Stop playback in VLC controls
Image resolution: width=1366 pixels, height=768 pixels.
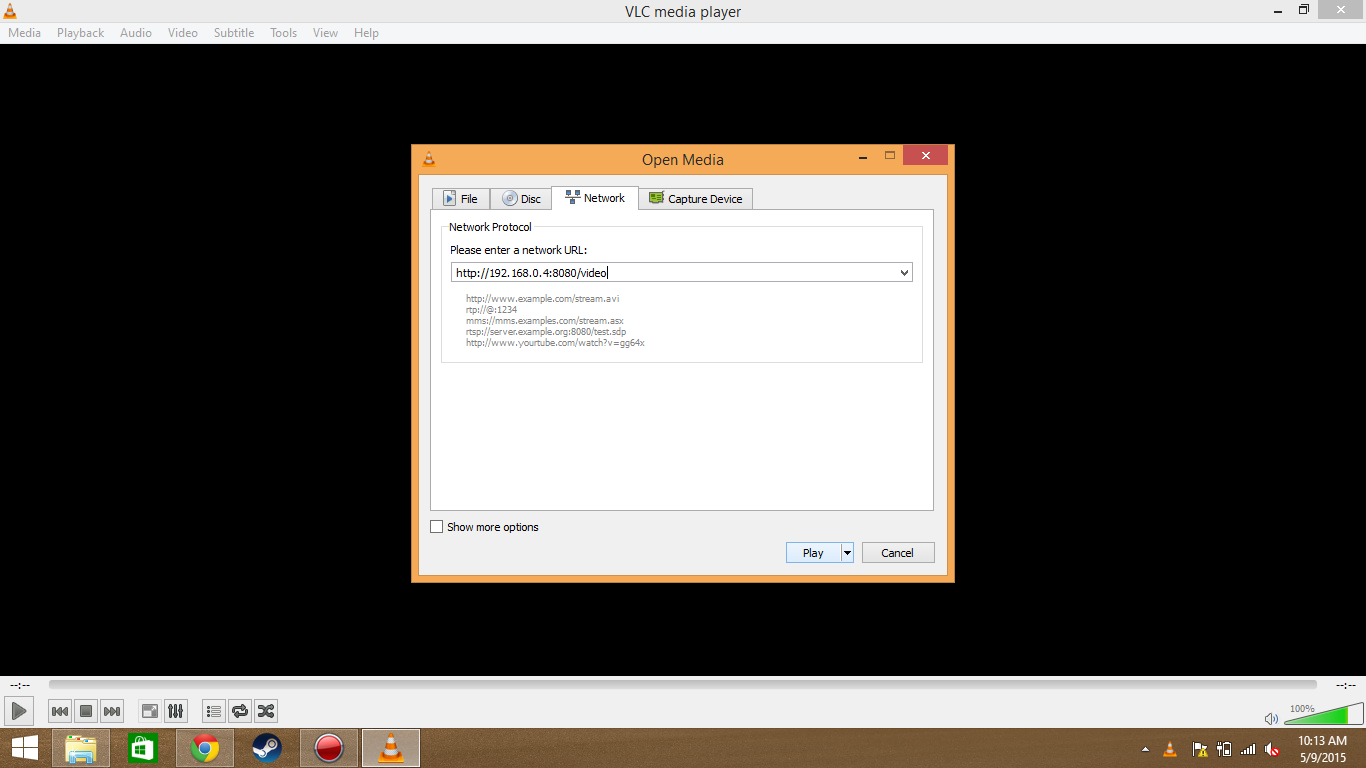[x=86, y=711]
